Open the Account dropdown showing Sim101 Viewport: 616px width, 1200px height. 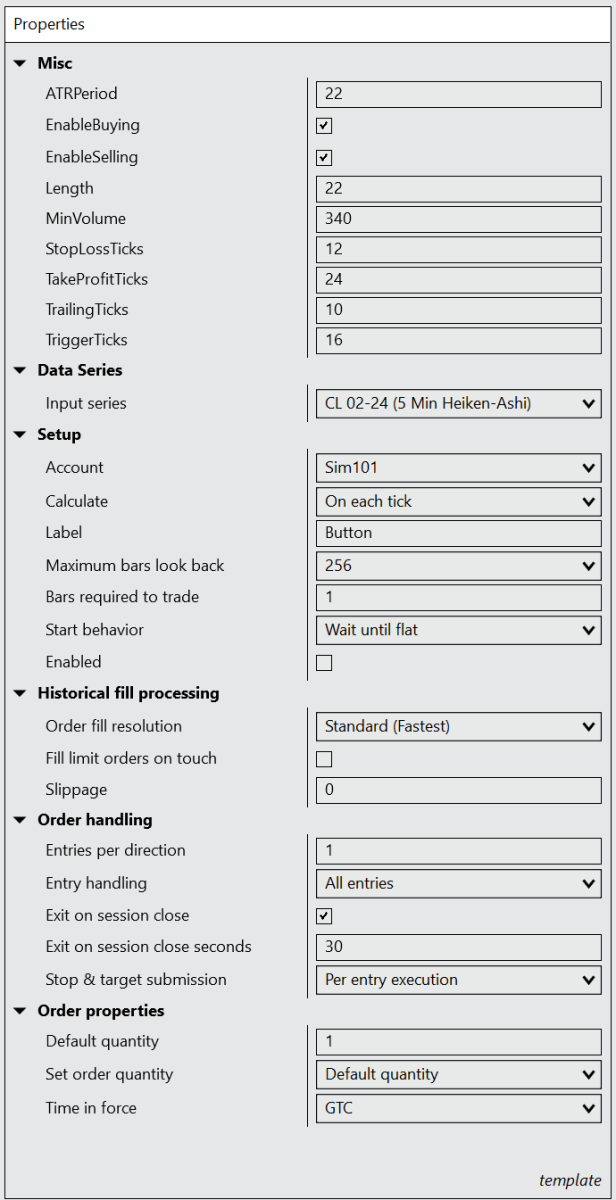pyautogui.click(x=459, y=468)
